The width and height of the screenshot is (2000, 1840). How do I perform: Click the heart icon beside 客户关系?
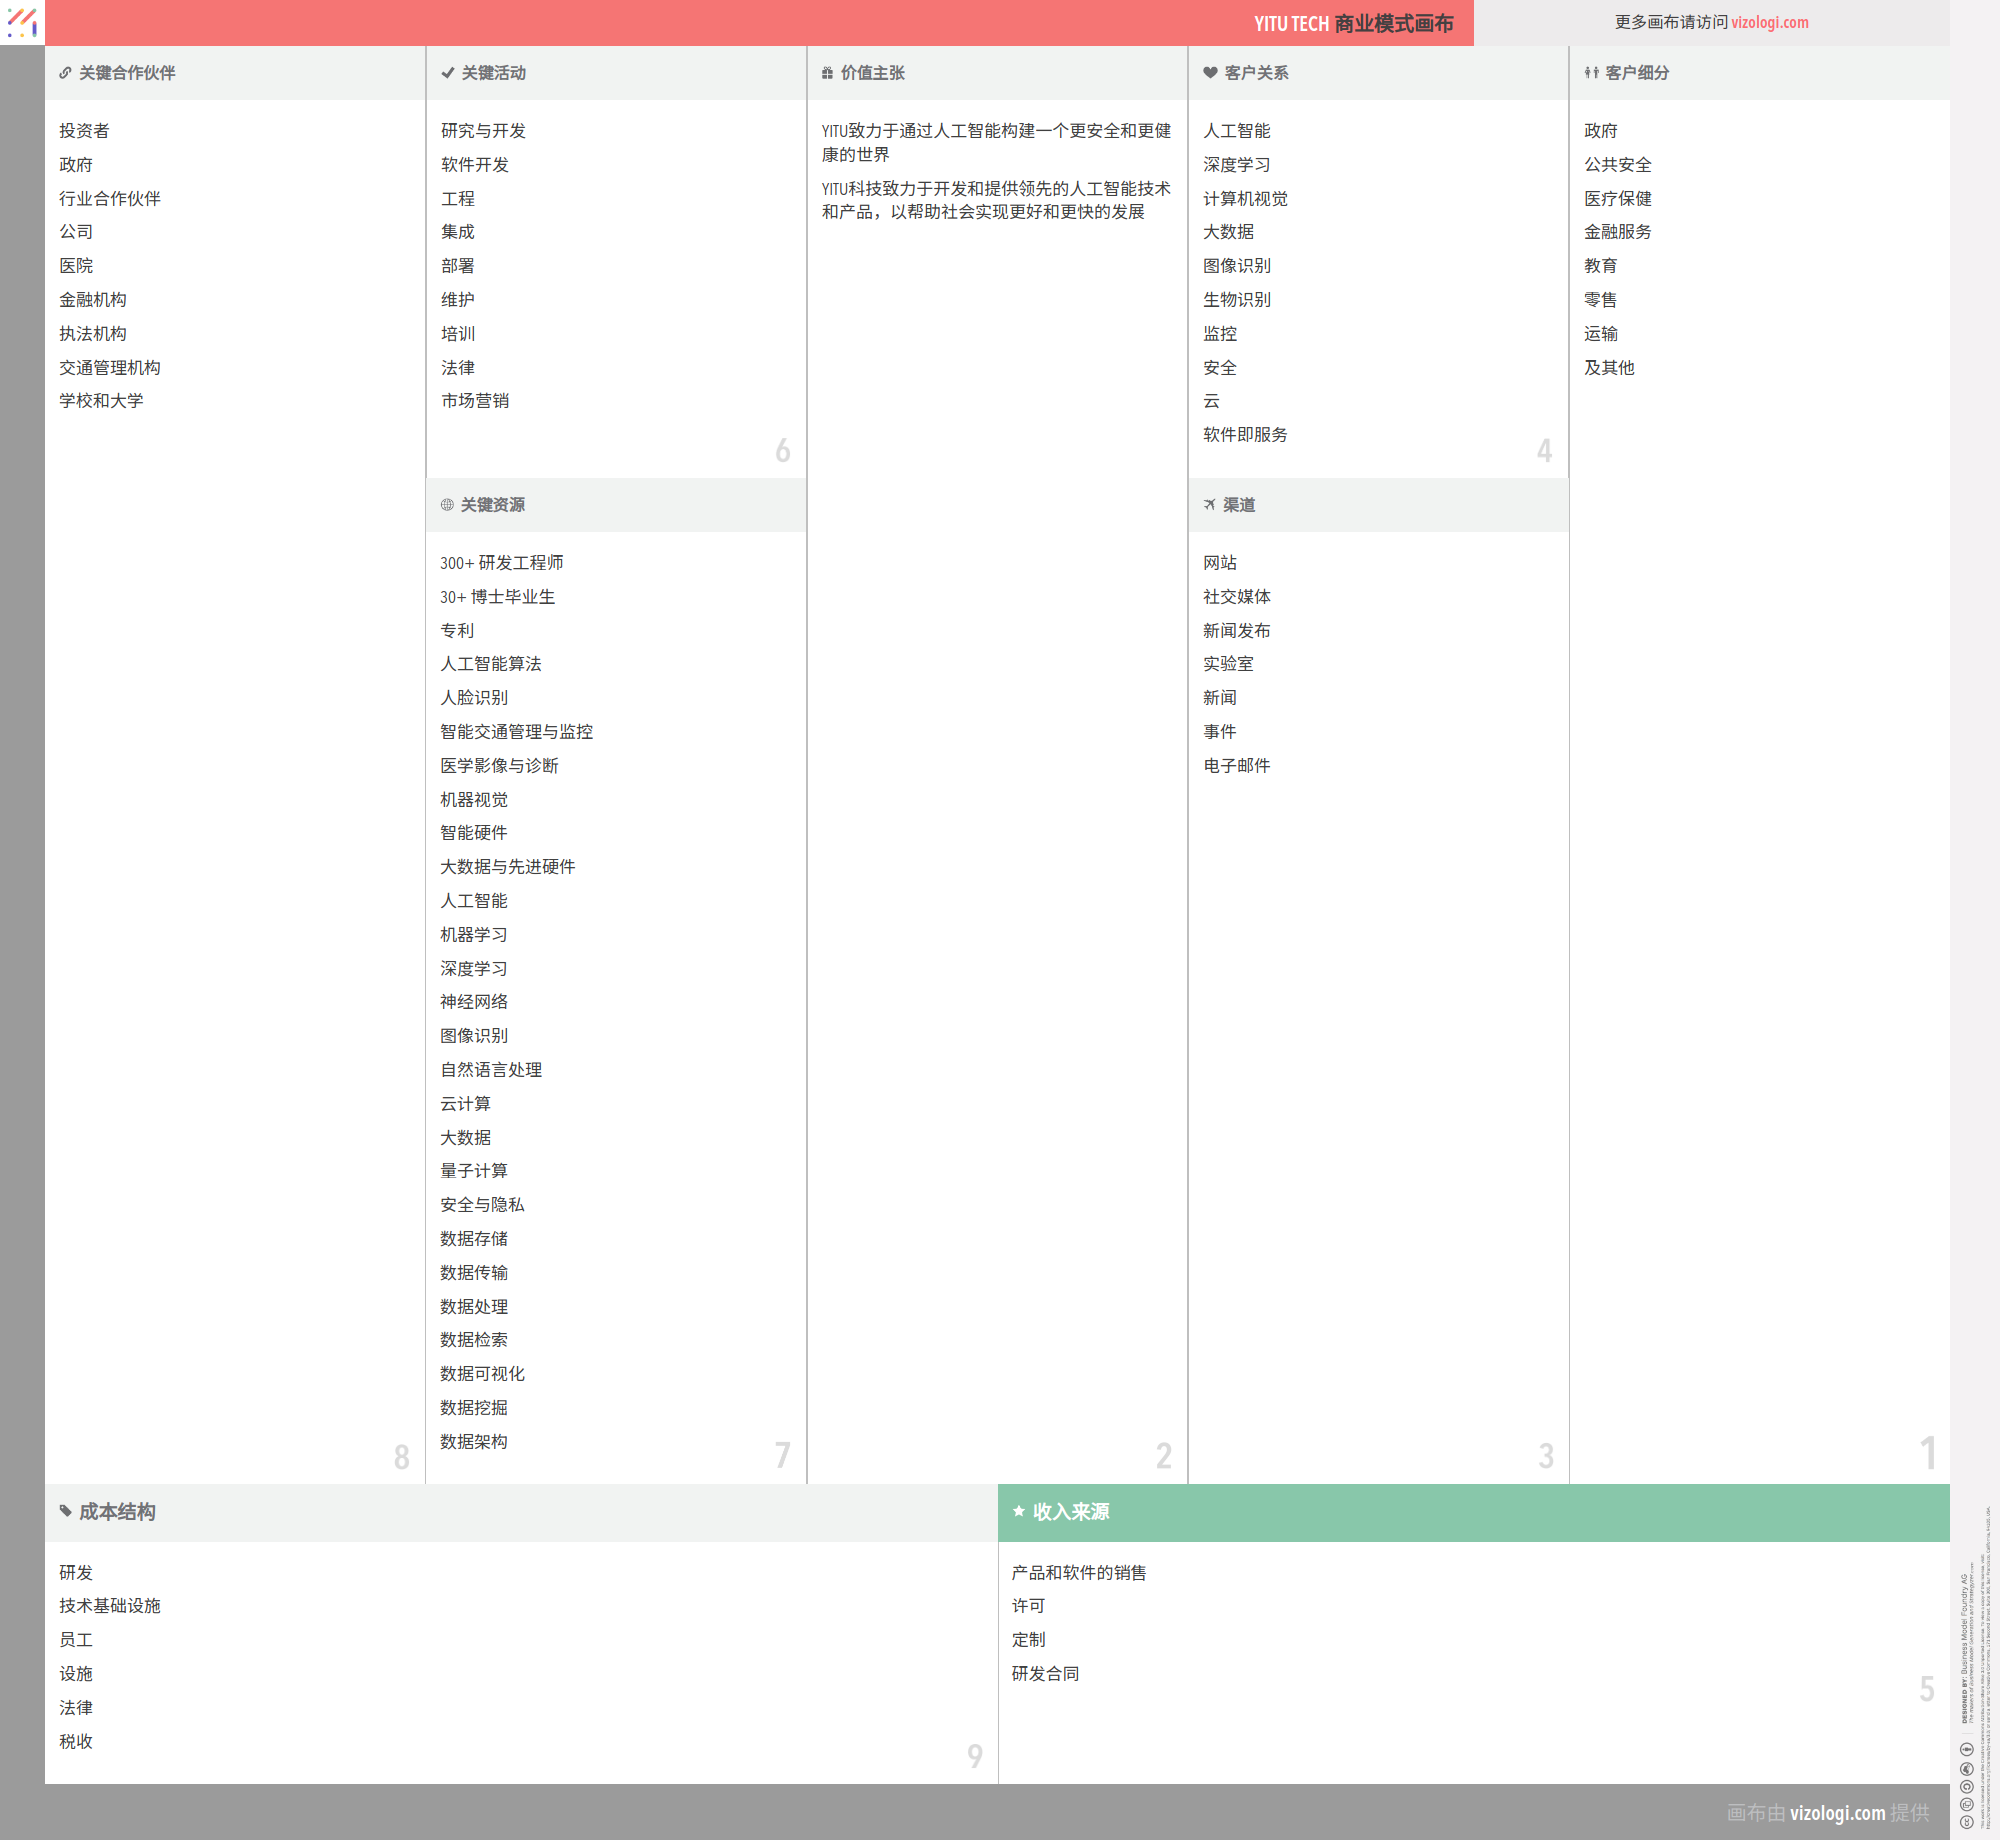[1210, 73]
